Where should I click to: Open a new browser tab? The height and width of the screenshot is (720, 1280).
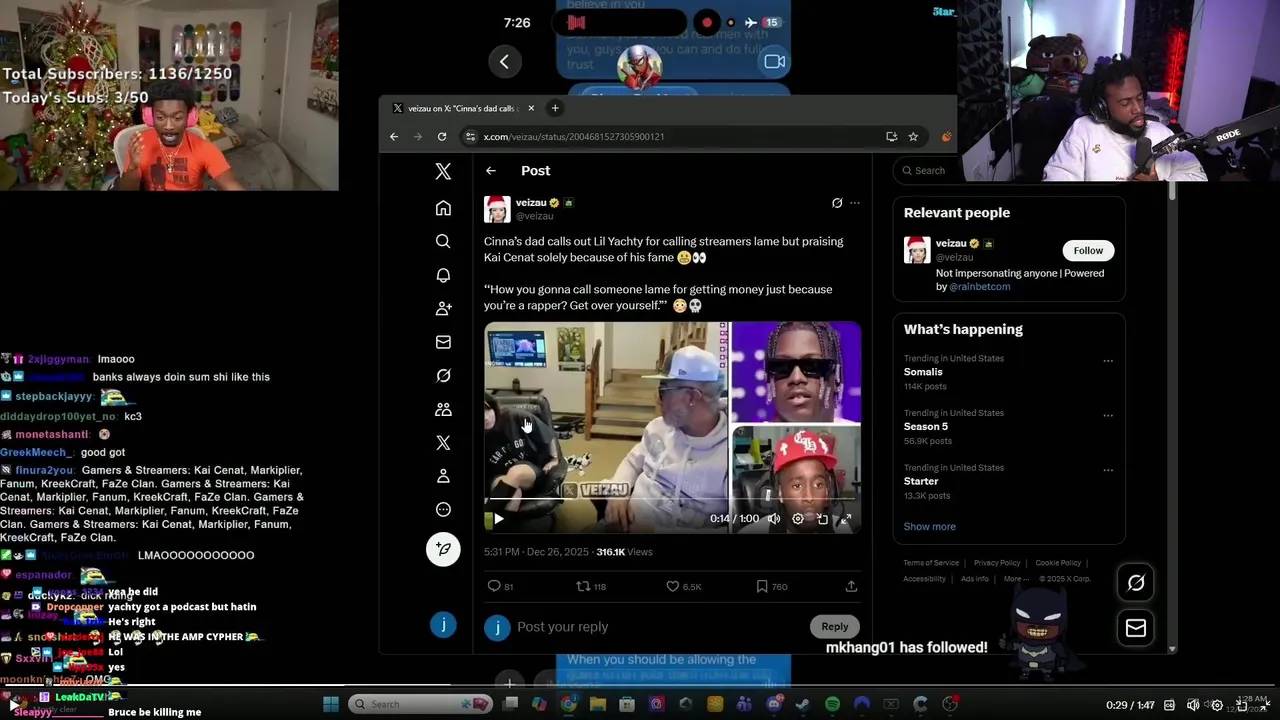pos(555,108)
